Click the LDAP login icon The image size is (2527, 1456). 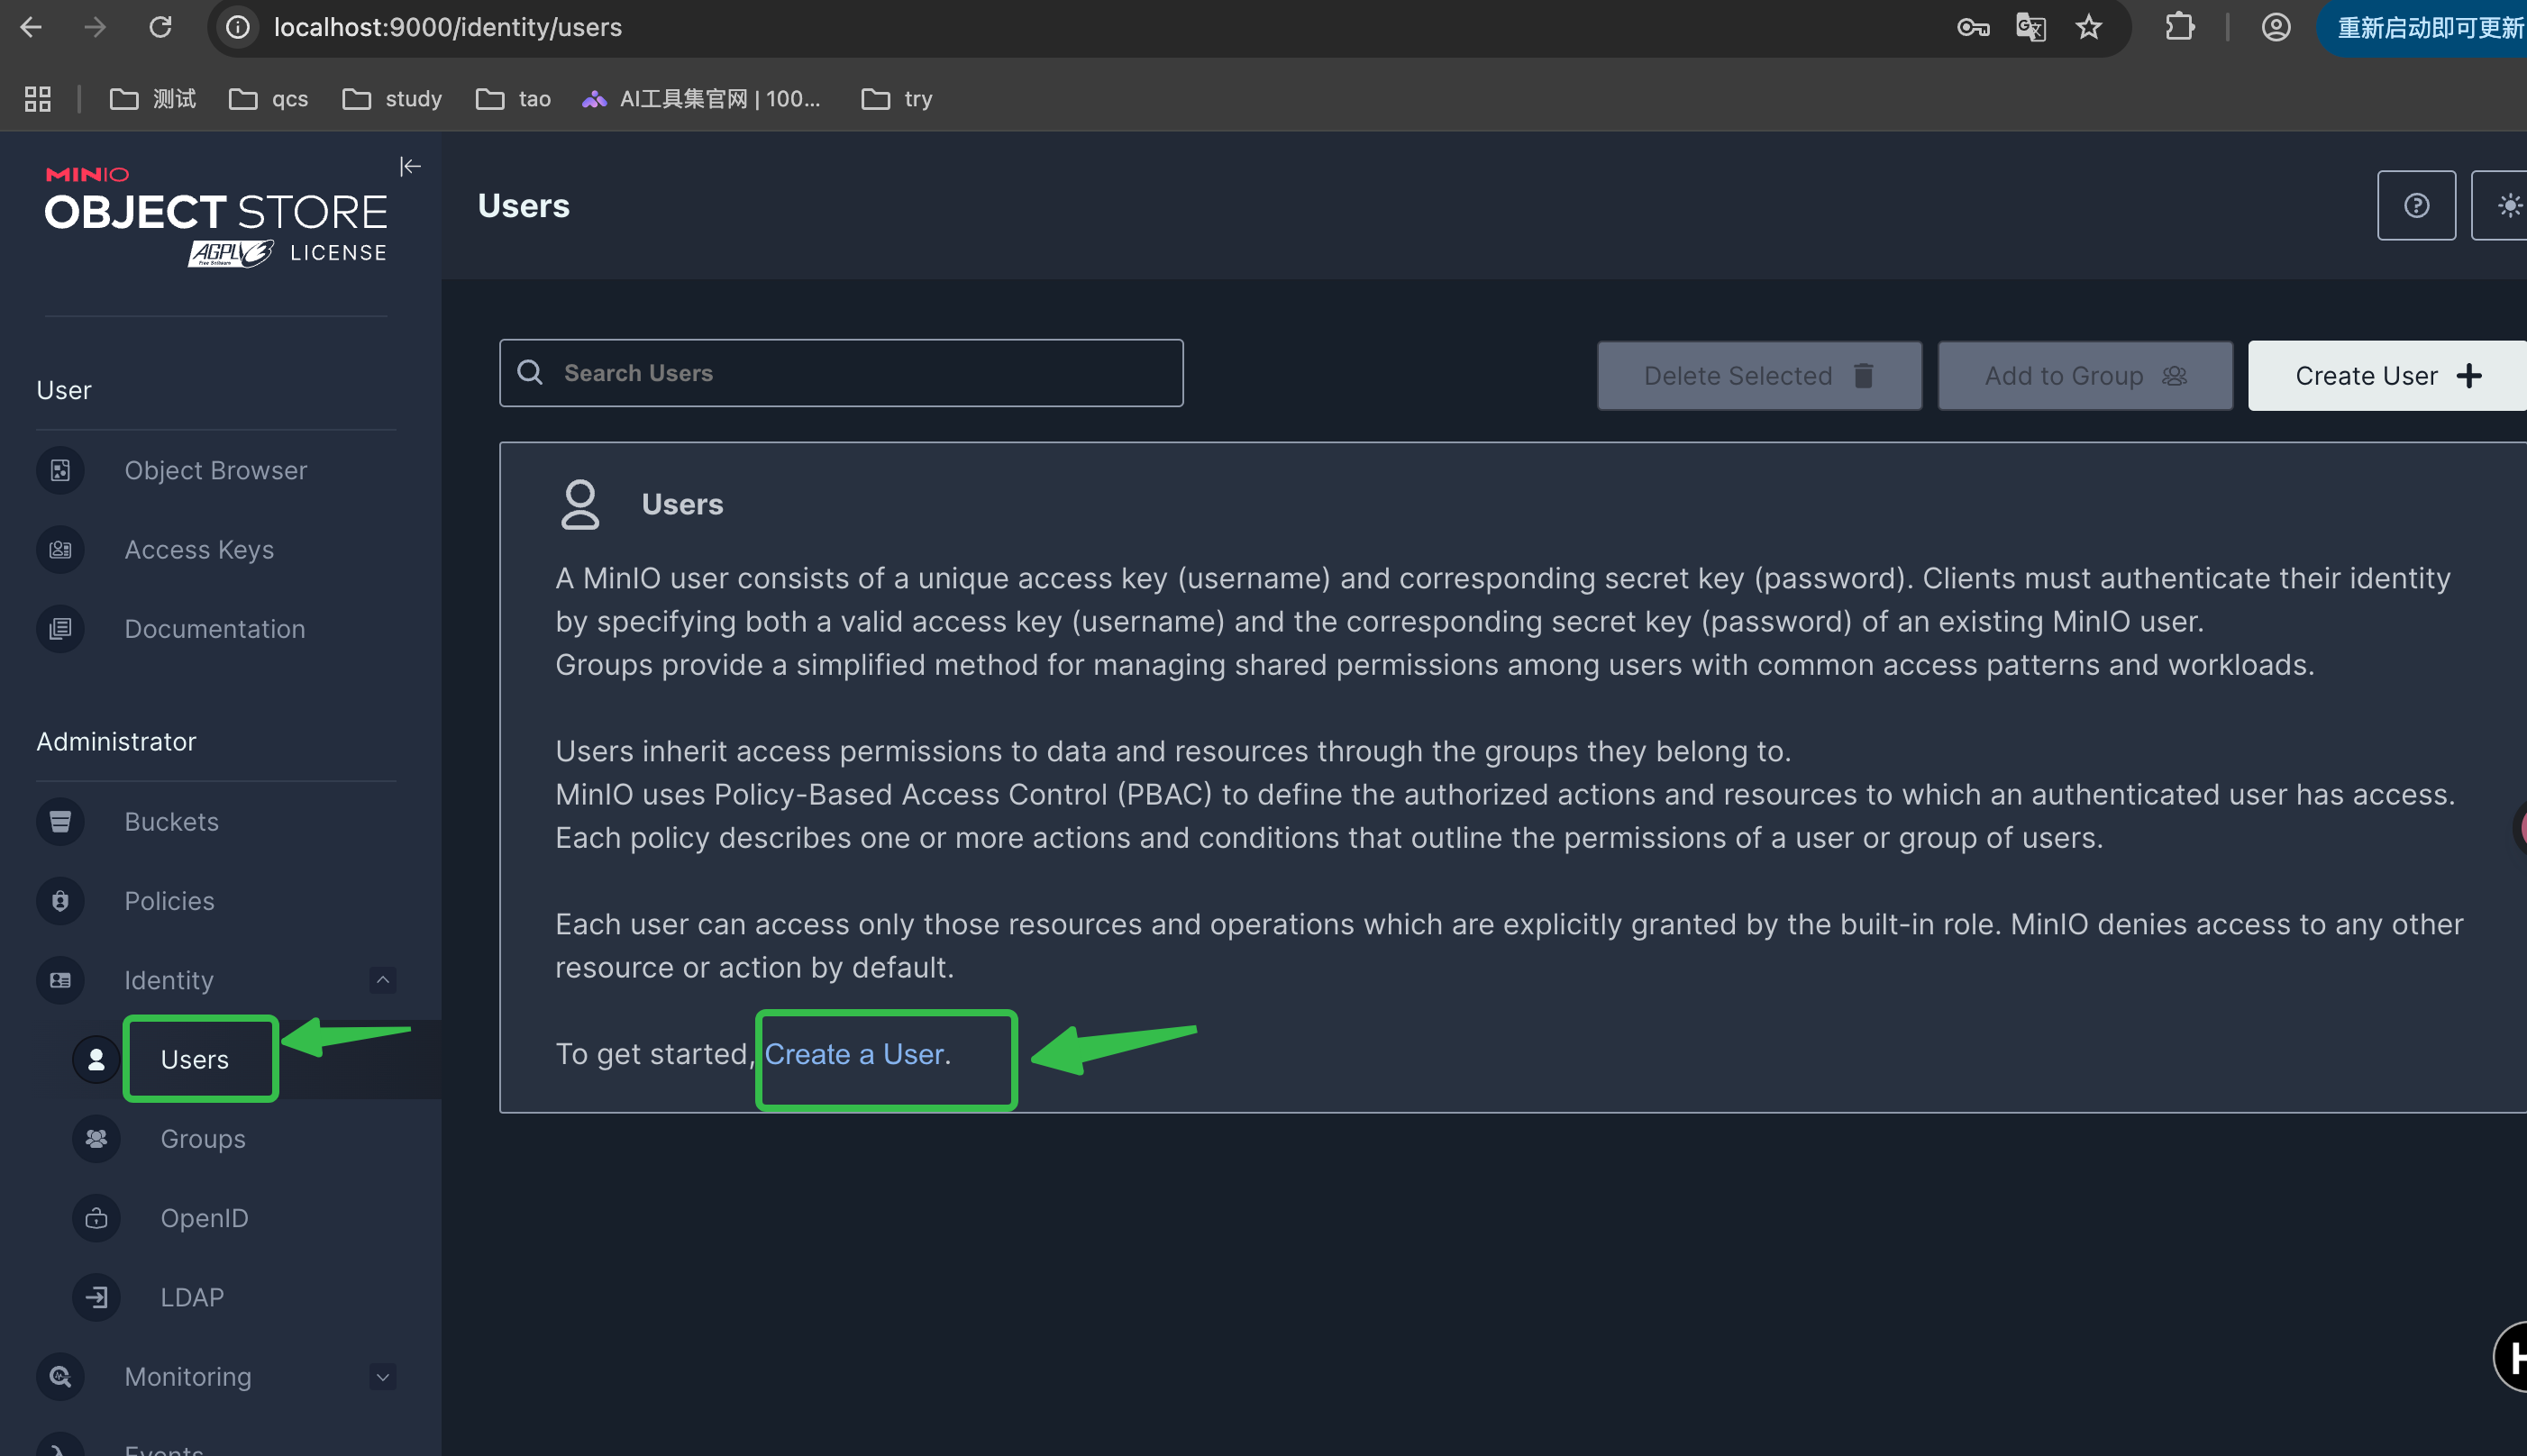[x=96, y=1297]
